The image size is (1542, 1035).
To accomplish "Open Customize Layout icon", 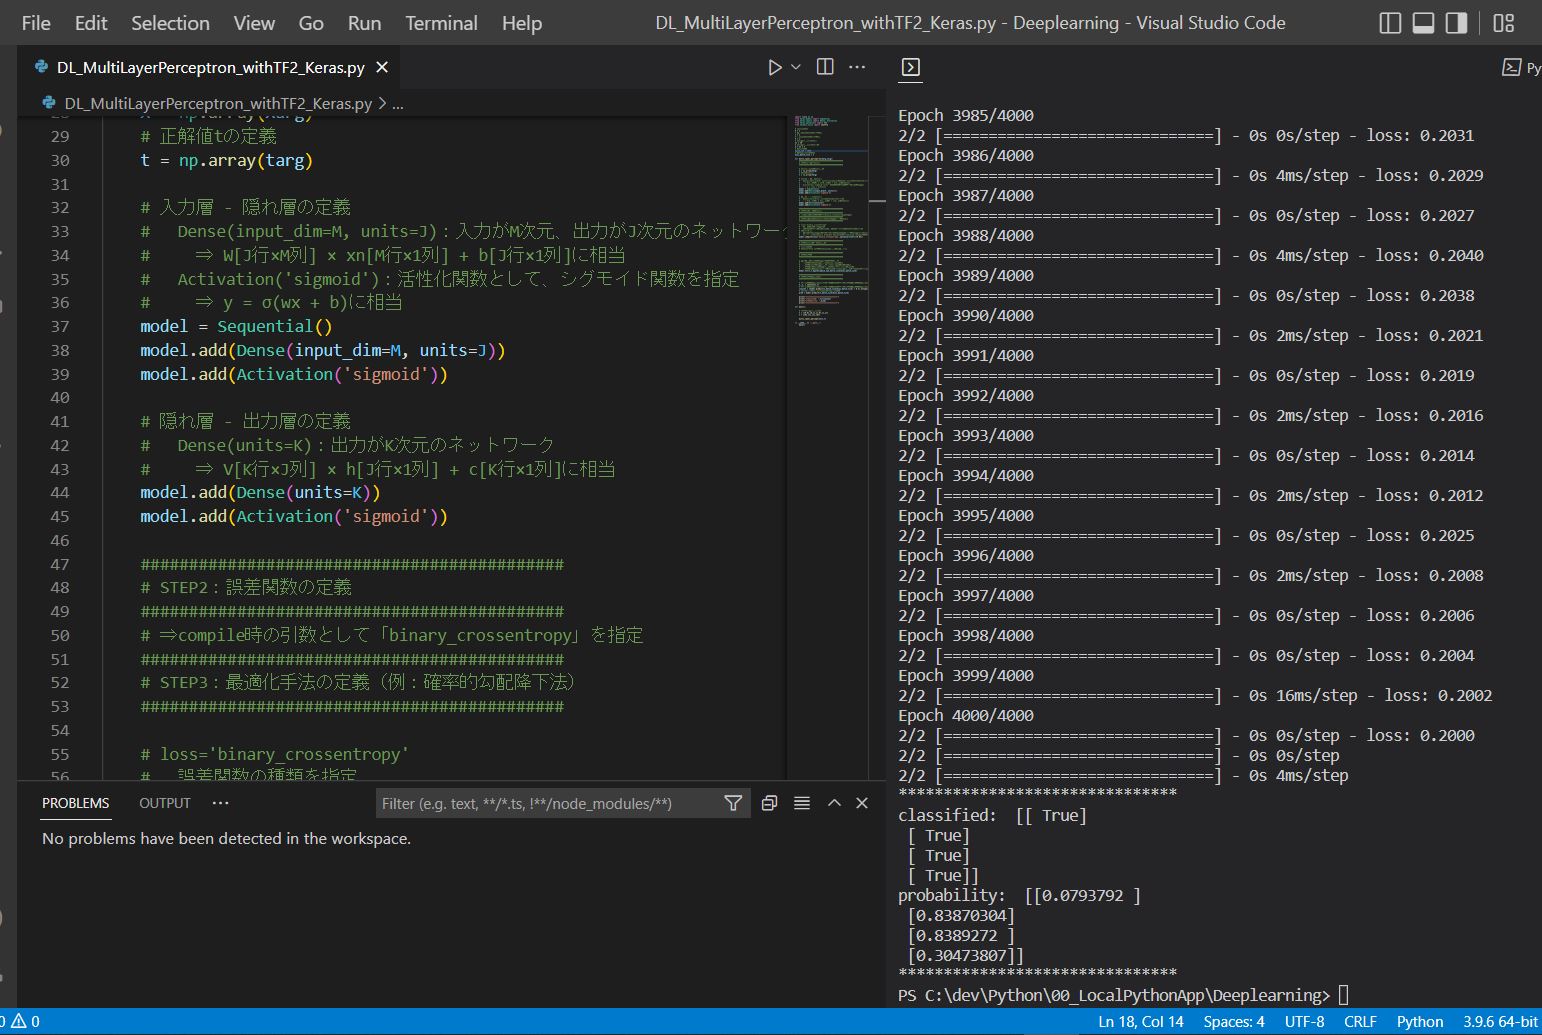I will pos(1503,23).
